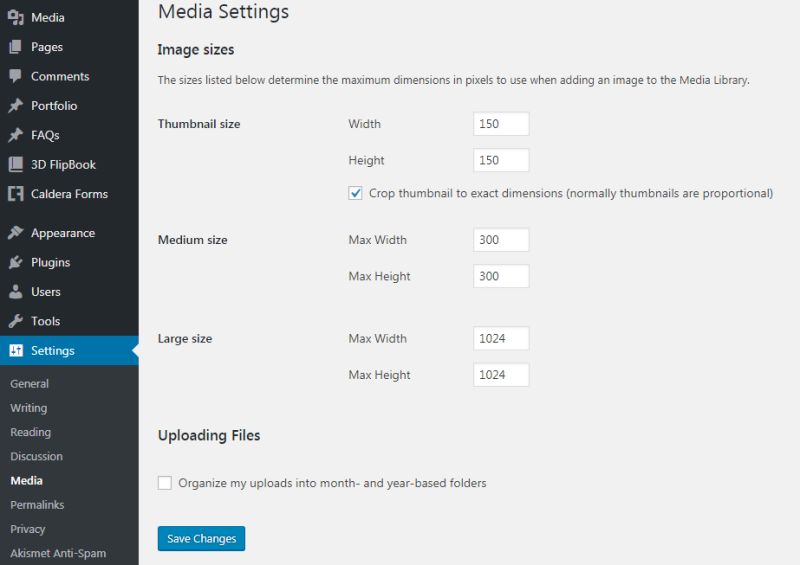Click Large size Max Width field

pos(501,338)
